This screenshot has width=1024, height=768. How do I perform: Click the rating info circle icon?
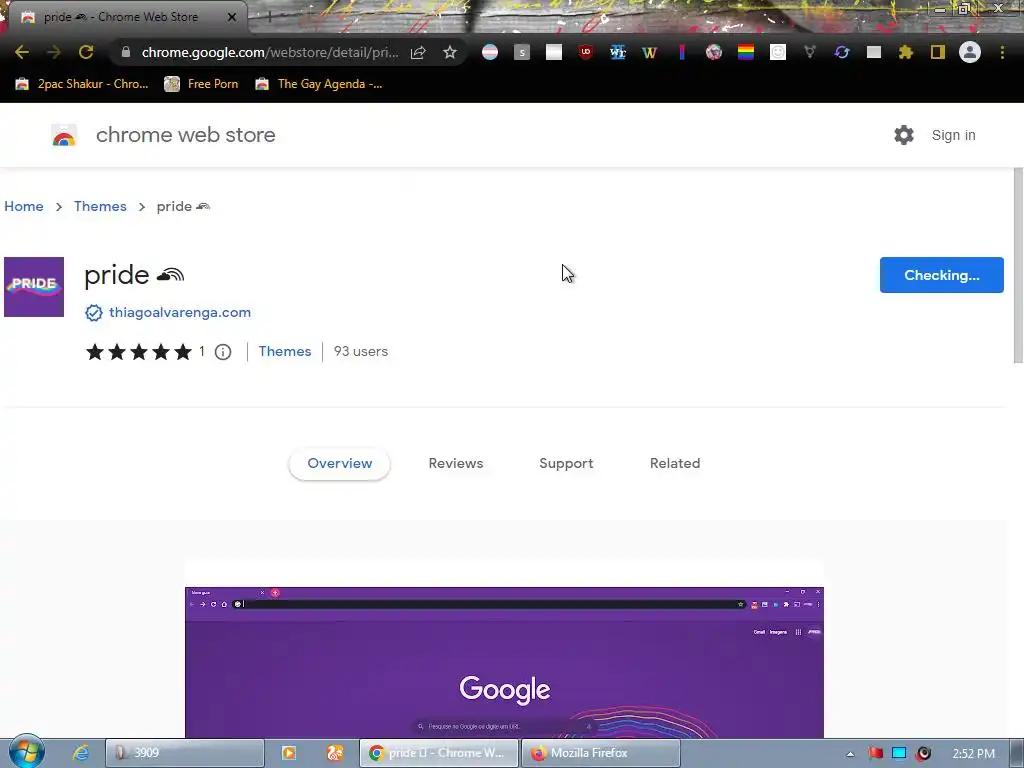coord(223,352)
